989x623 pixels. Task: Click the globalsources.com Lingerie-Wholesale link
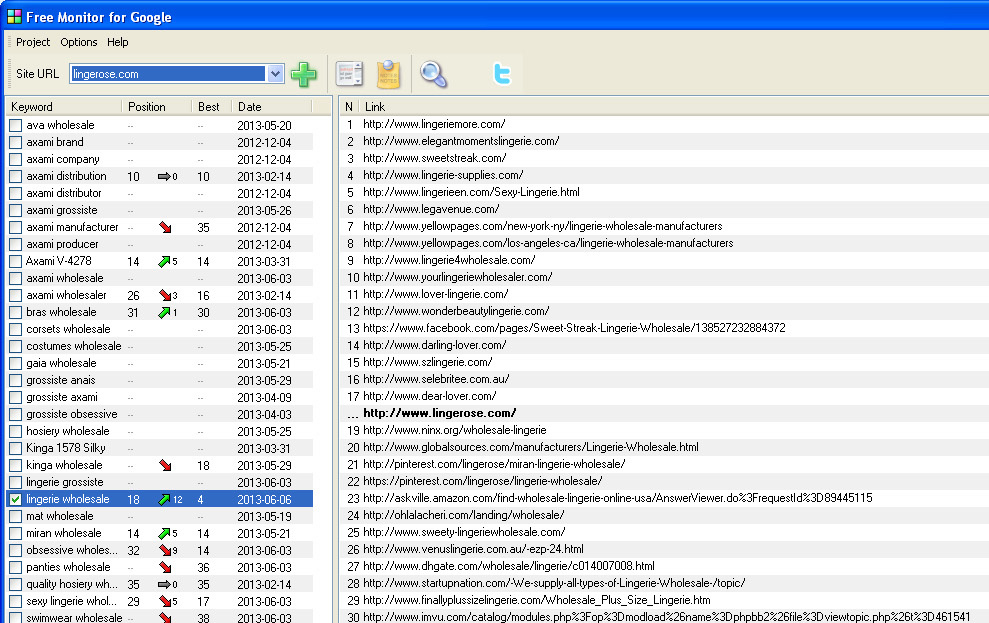click(531, 447)
